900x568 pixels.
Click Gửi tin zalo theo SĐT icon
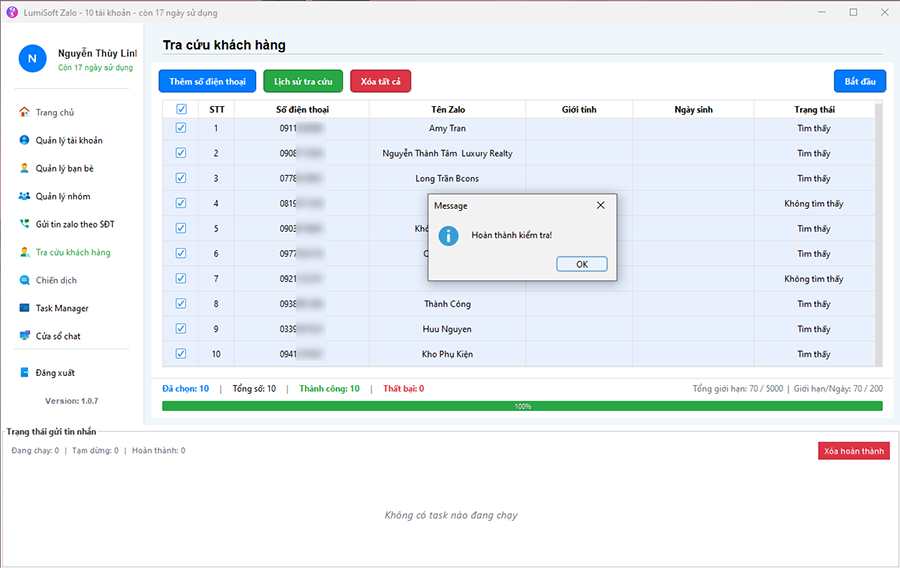tap(24, 224)
